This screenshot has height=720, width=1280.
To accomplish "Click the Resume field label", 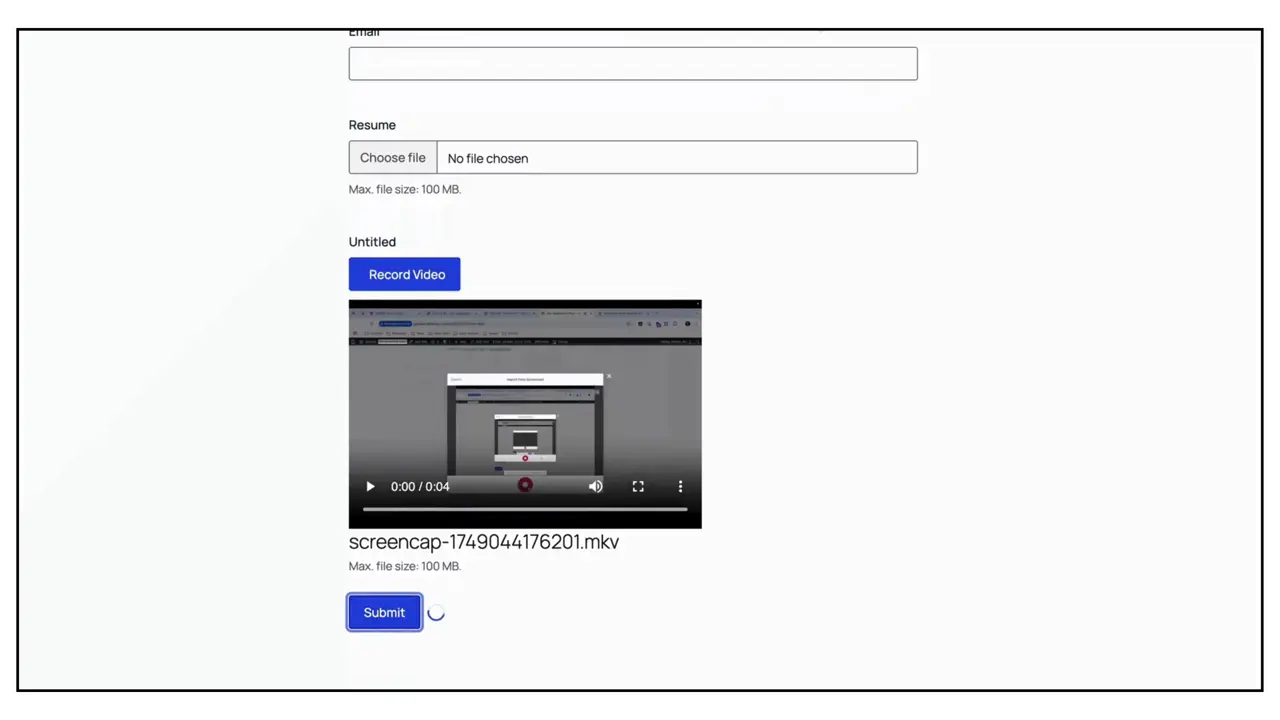I will (372, 125).
